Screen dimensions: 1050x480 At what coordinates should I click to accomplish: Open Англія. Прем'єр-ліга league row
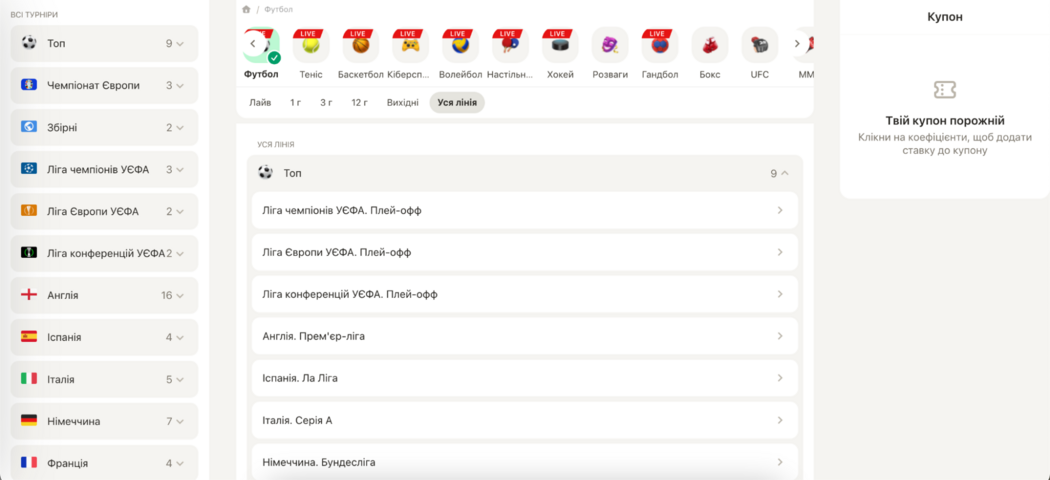click(x=524, y=336)
